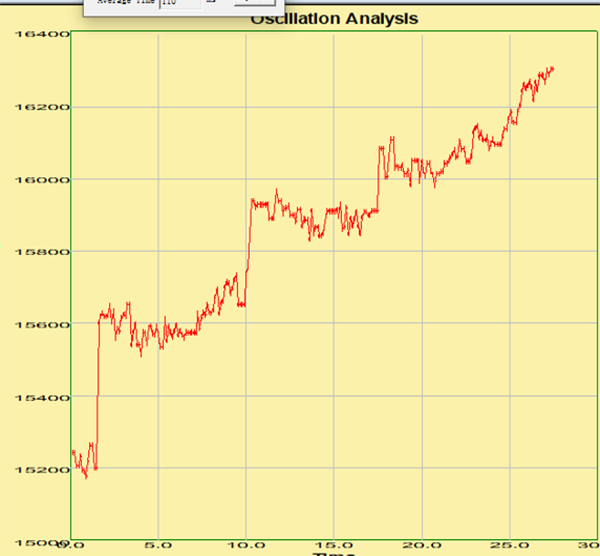Select the 10.0 x-axis tick label
The image size is (600, 556).
tap(246, 546)
